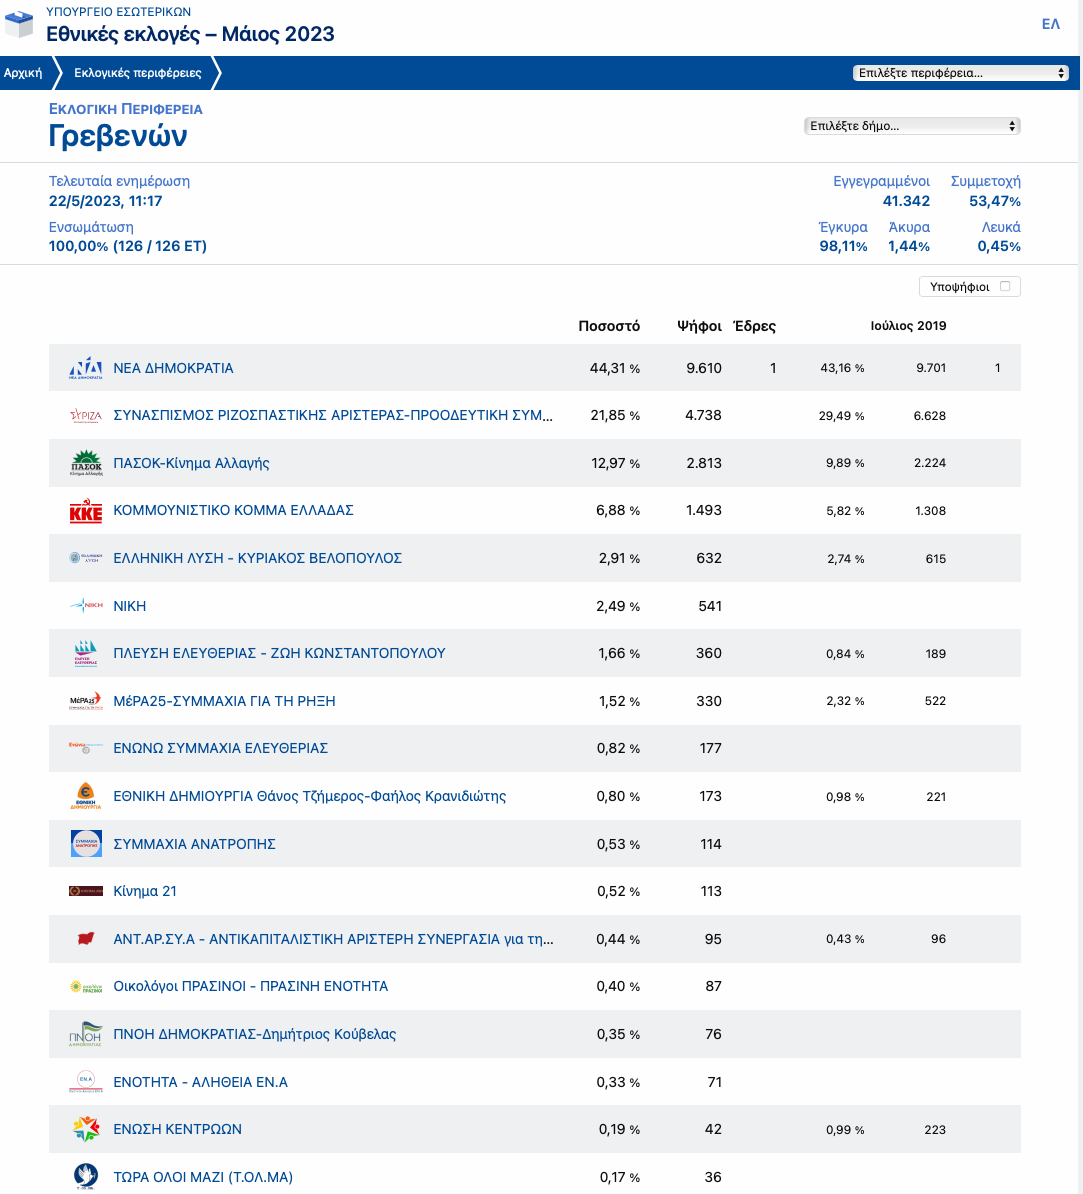Click the ΠΑΣΟΚ green sun logo
Screen dimensions: 1083x1194
(86, 463)
